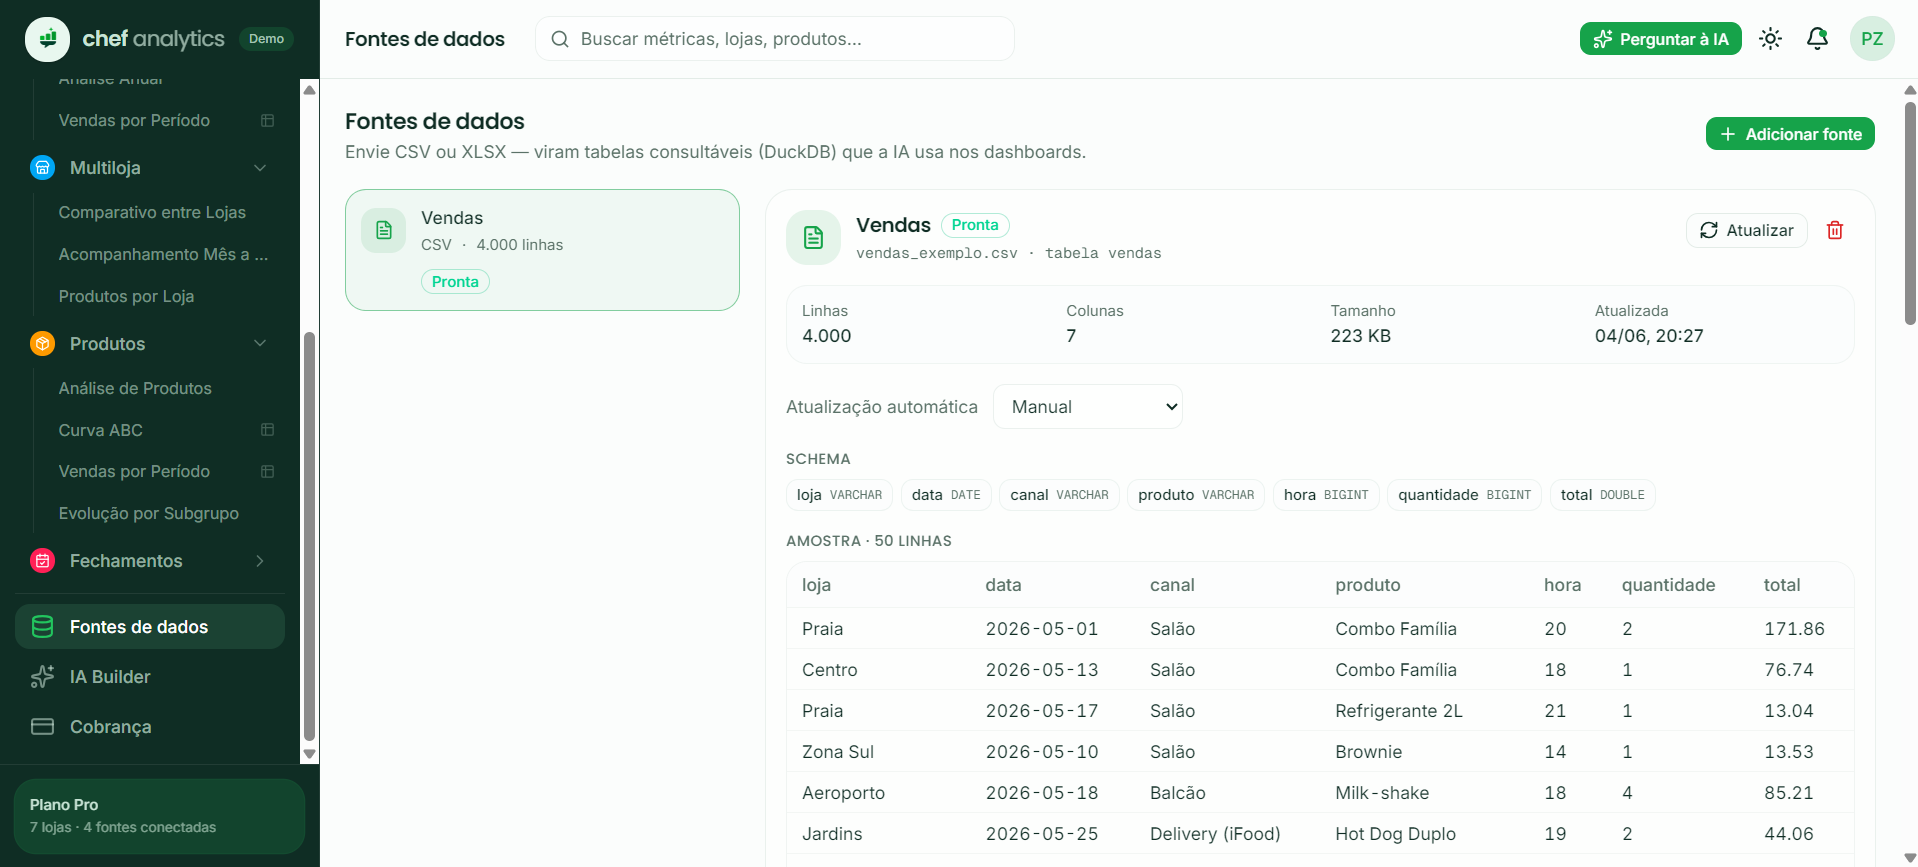The height and width of the screenshot is (867, 1918).
Task: Click the canal VARCHAR schema chip
Action: 1059,495
